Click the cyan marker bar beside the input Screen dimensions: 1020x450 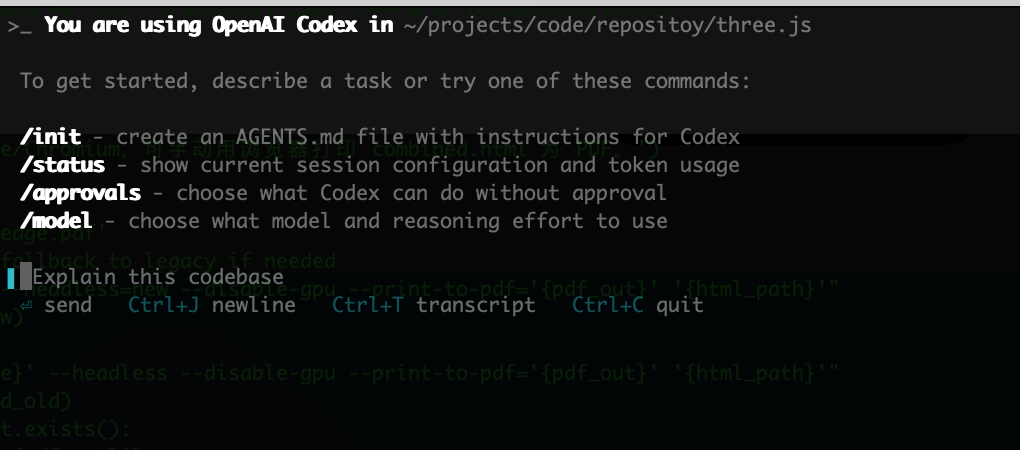pos(11,278)
